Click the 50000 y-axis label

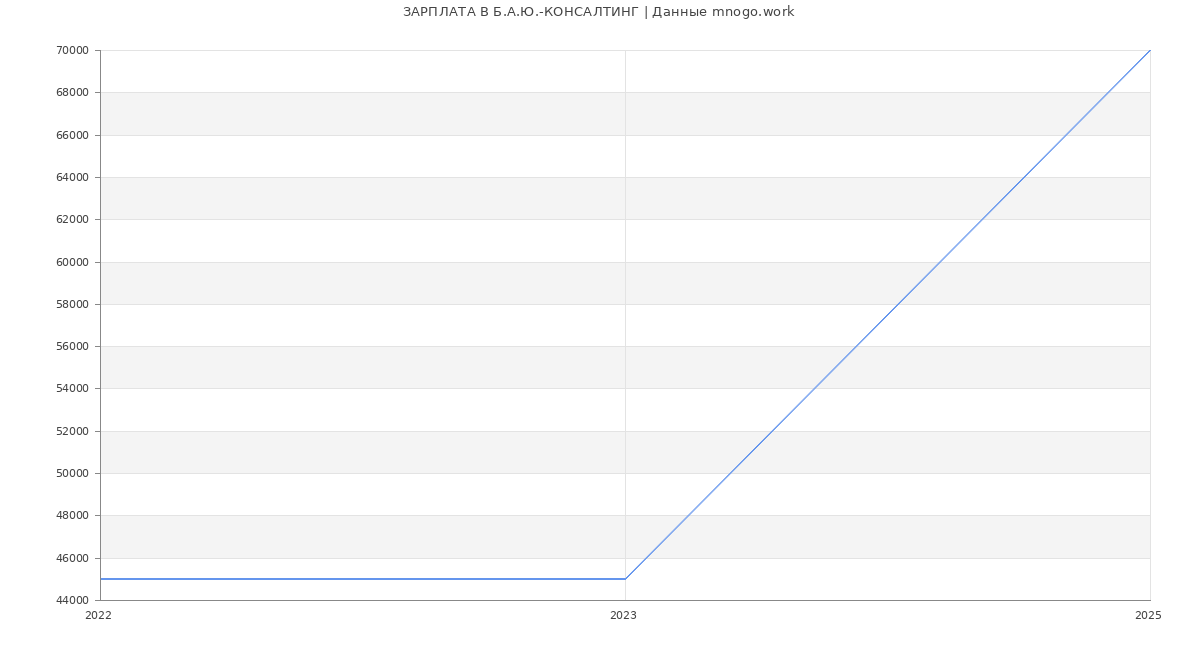click(72, 474)
